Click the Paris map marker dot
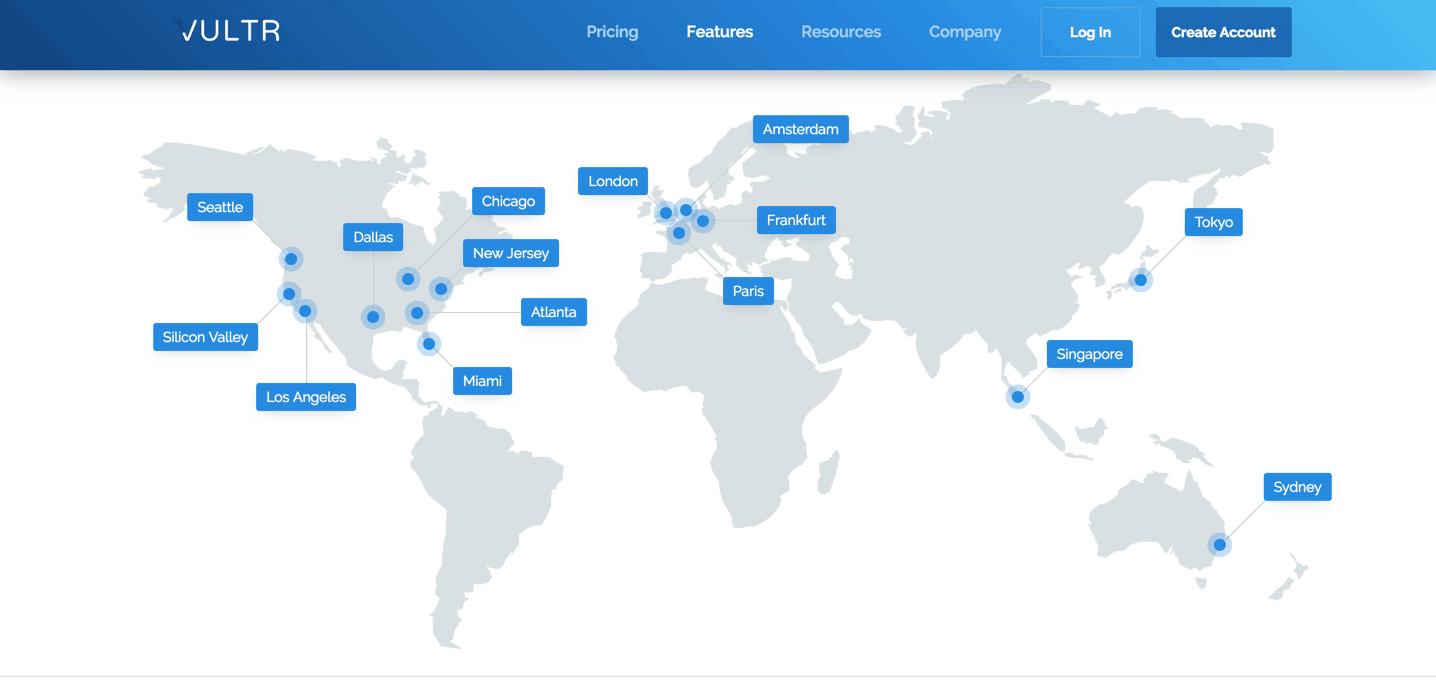The height and width of the screenshot is (680, 1436). pos(679,233)
